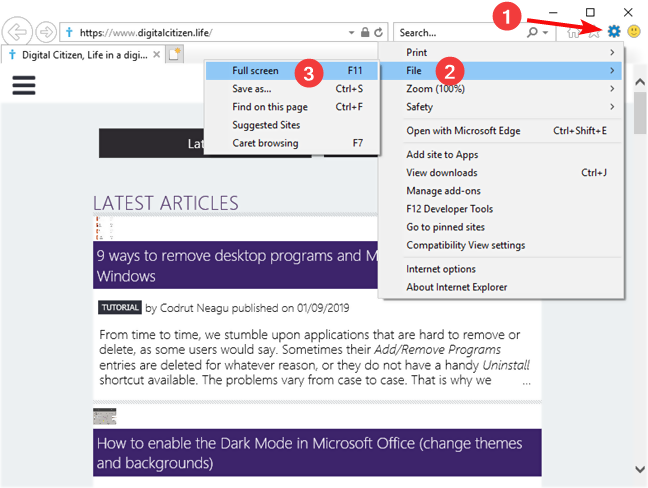Click the browser Forward arrow button
Screen dimensions: 648x488
pos(46,32)
